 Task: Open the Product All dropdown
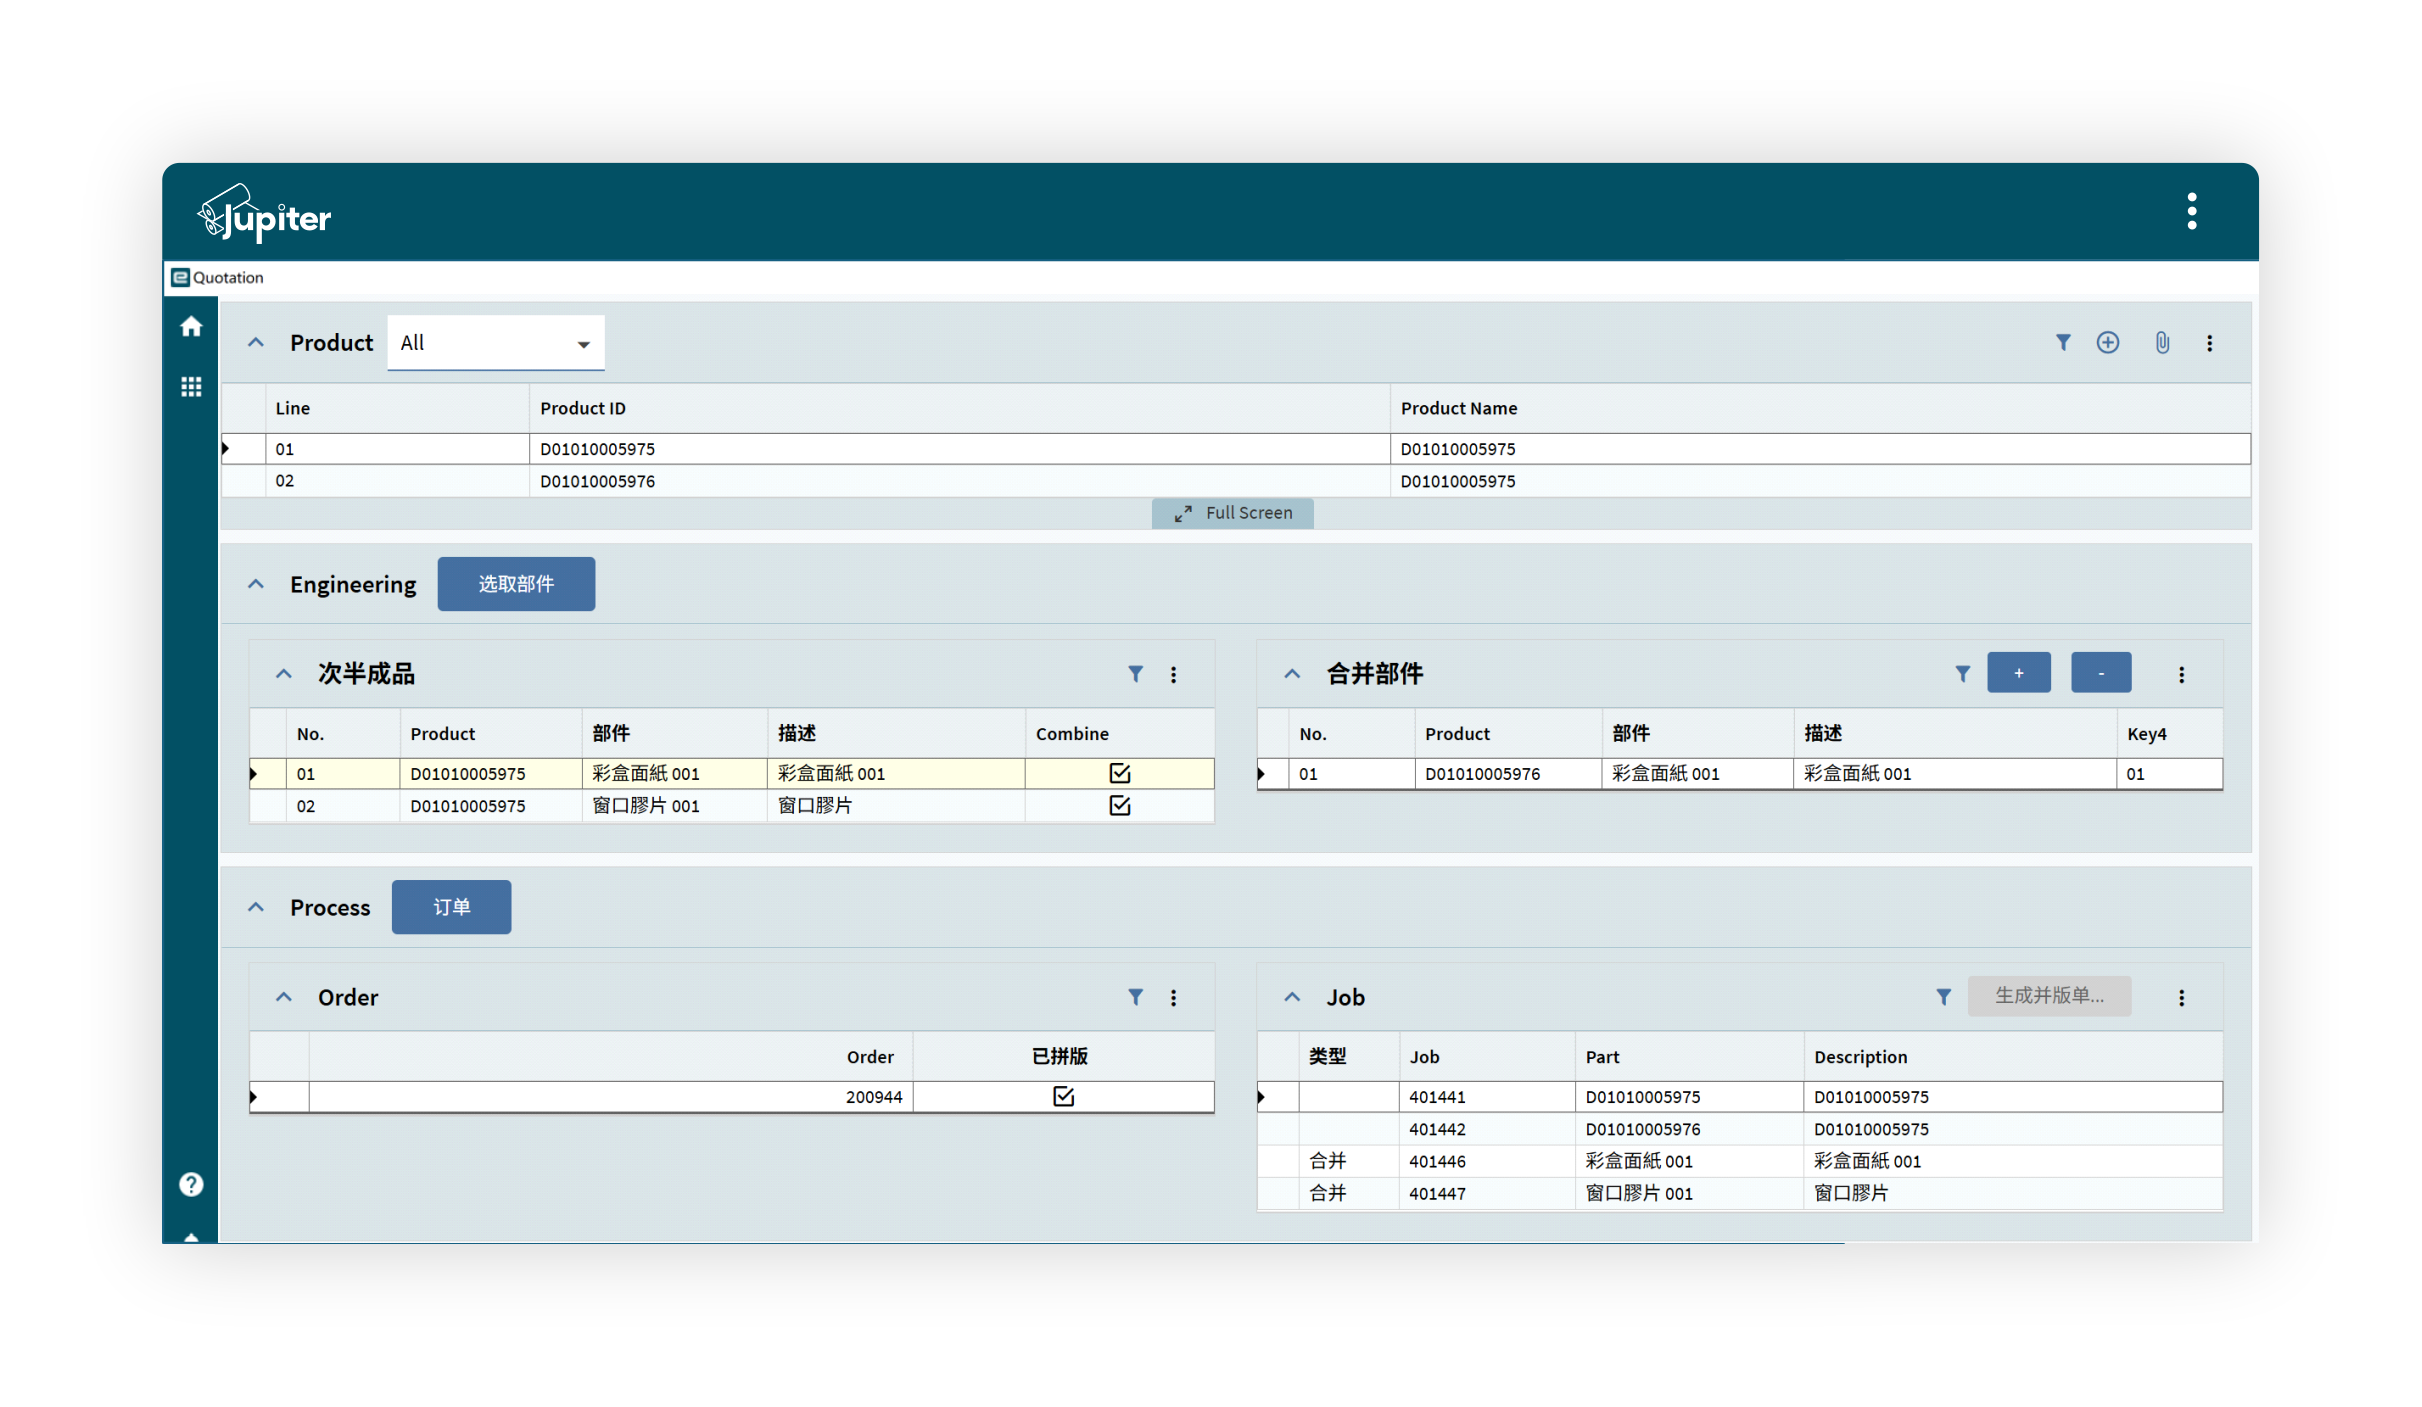click(x=495, y=343)
